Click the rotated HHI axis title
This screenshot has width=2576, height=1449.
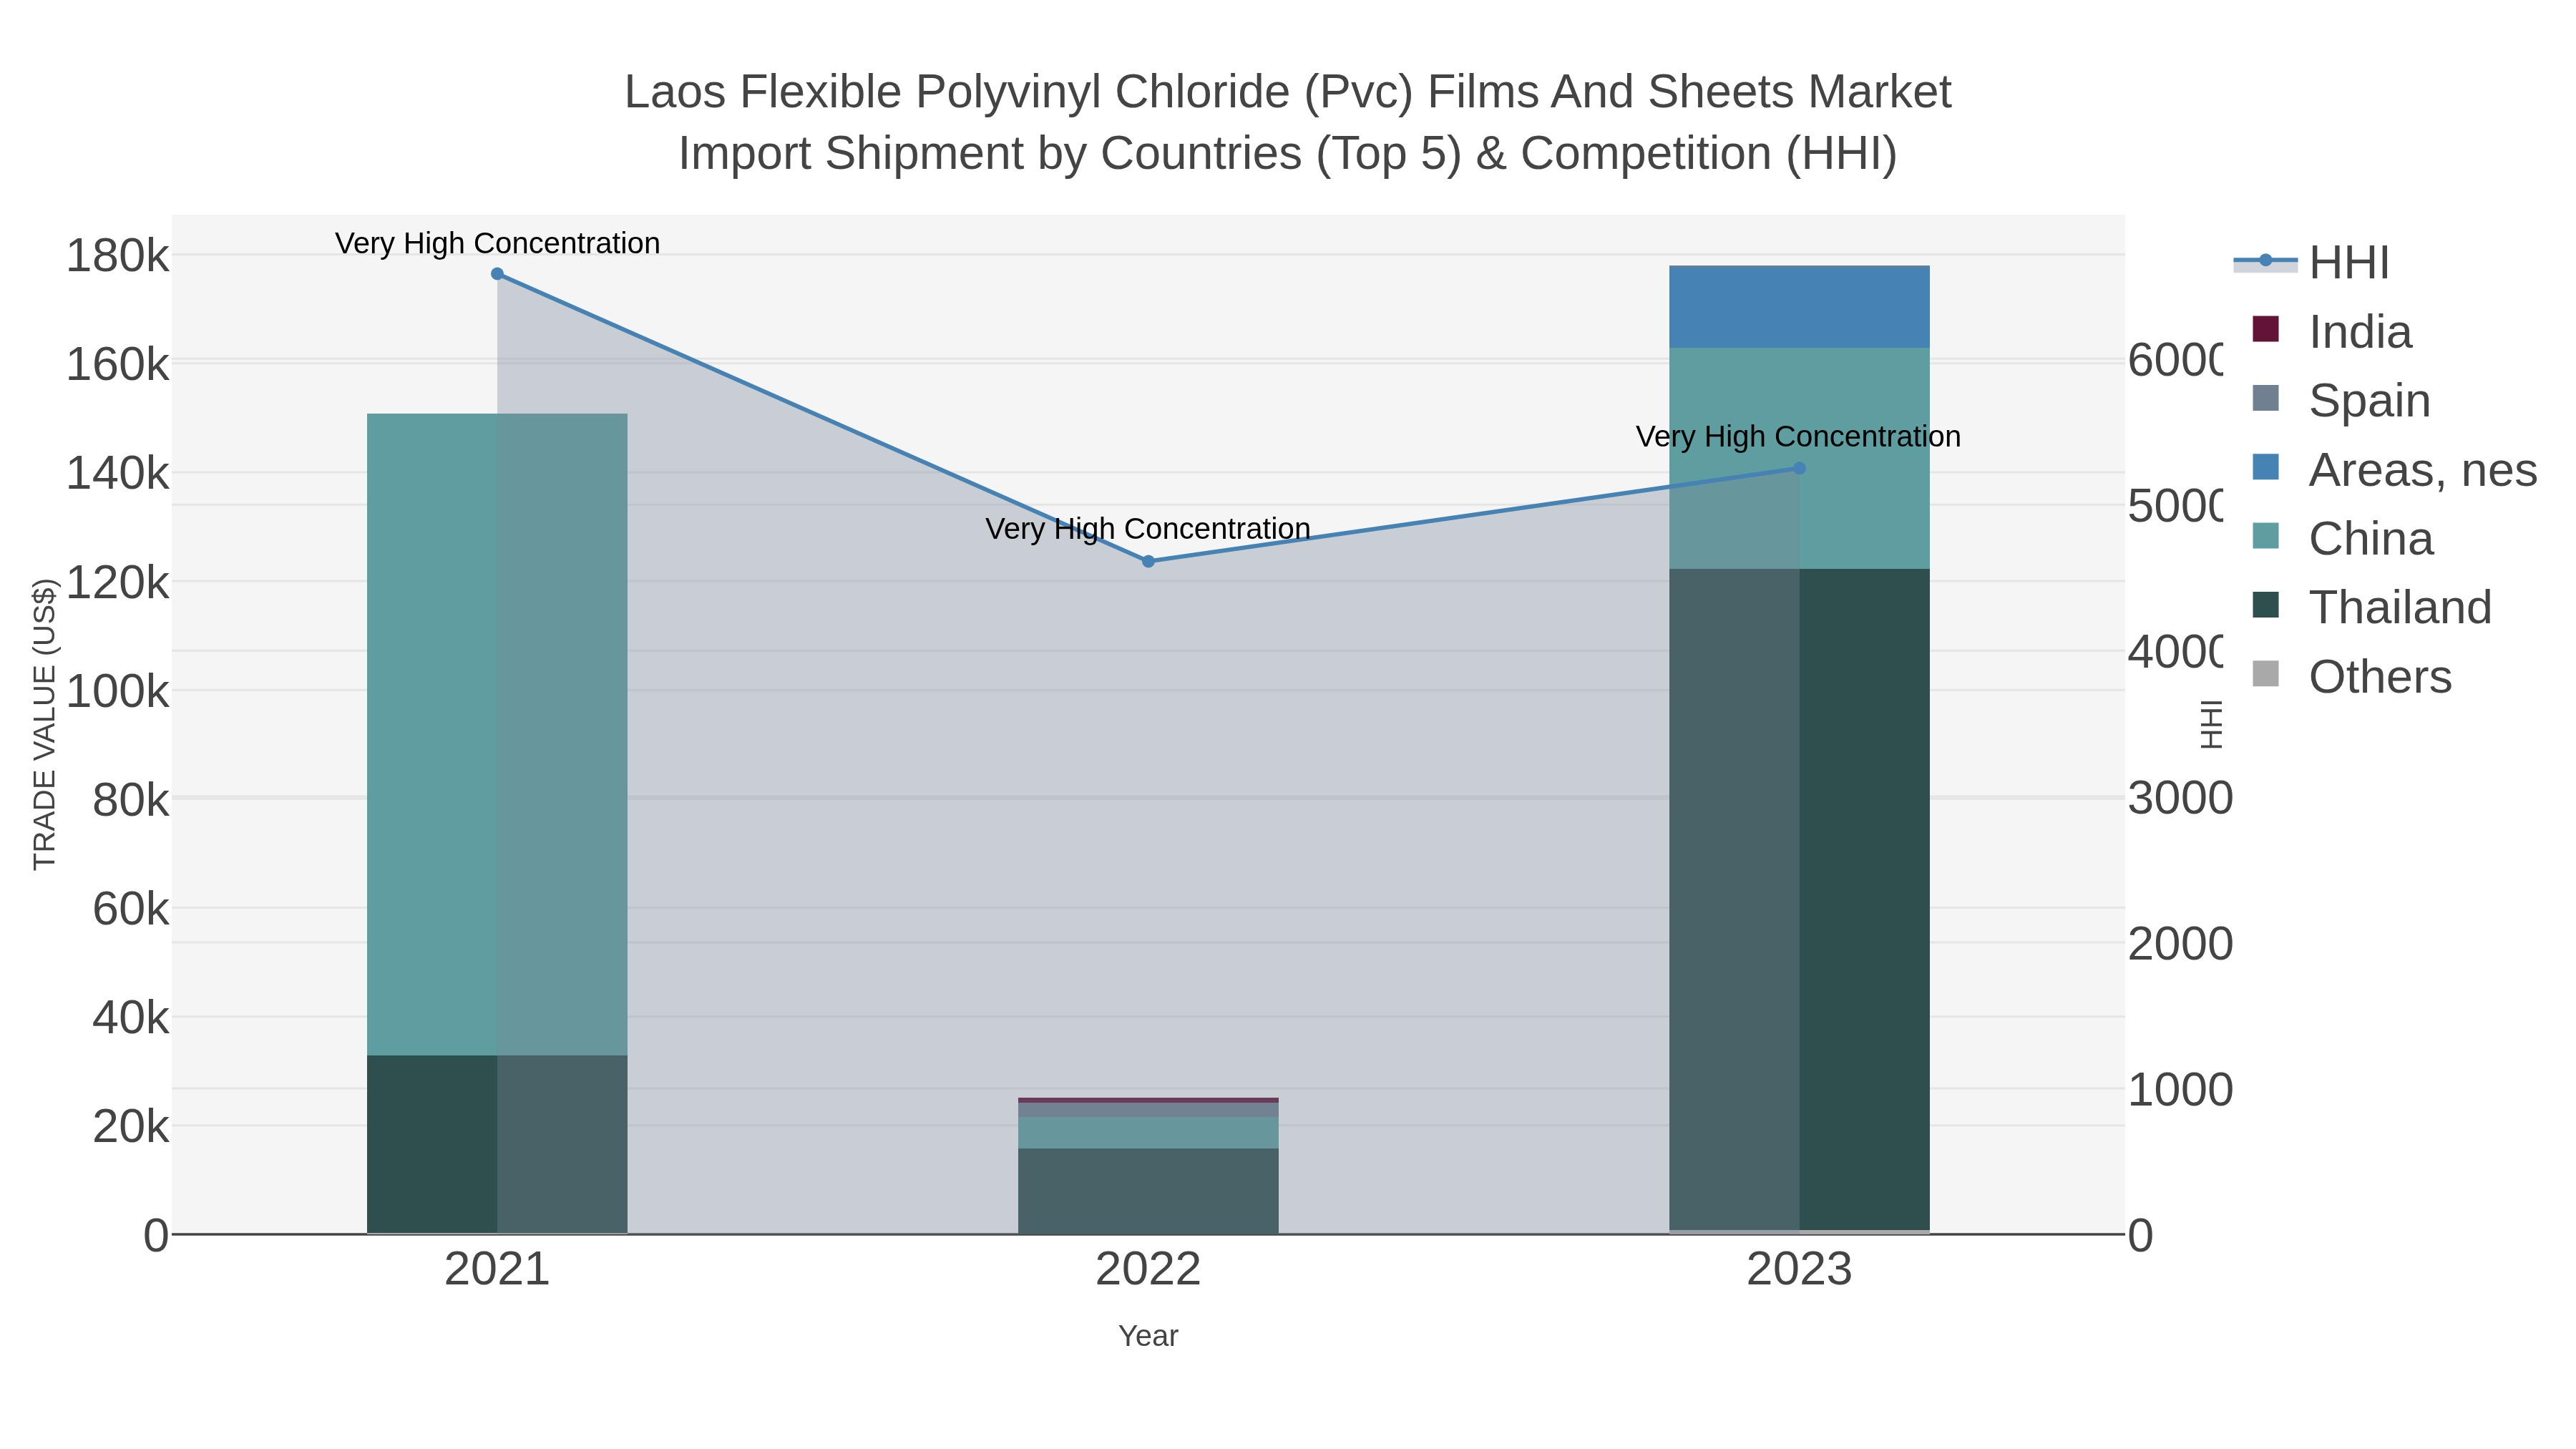click(x=2212, y=725)
